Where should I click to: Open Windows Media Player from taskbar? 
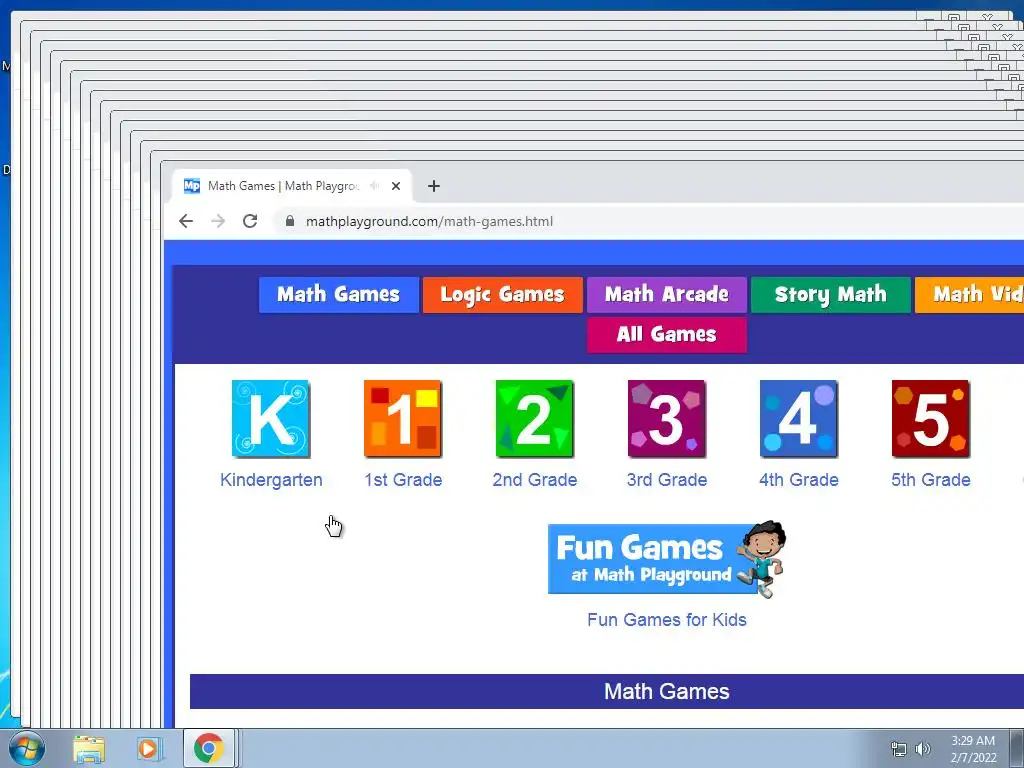[149, 749]
